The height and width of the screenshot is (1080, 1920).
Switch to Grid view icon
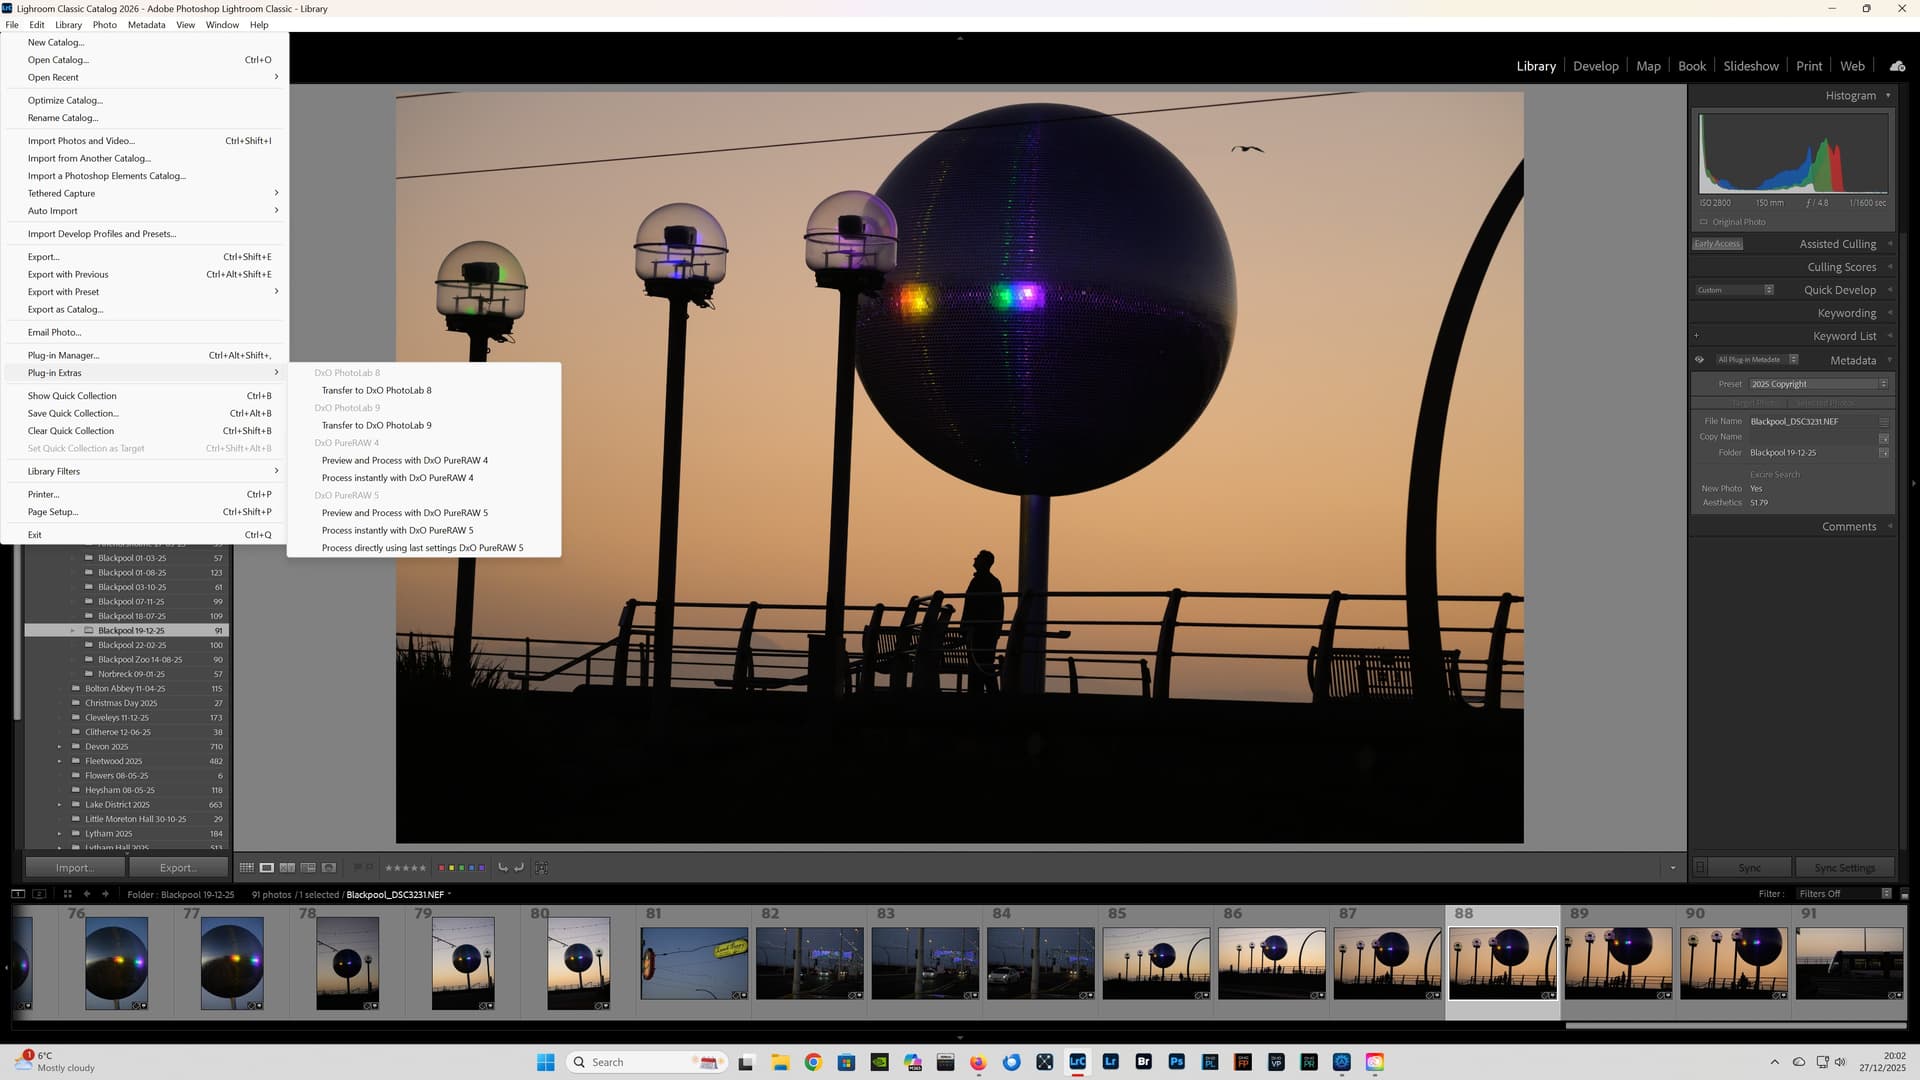pos(246,868)
